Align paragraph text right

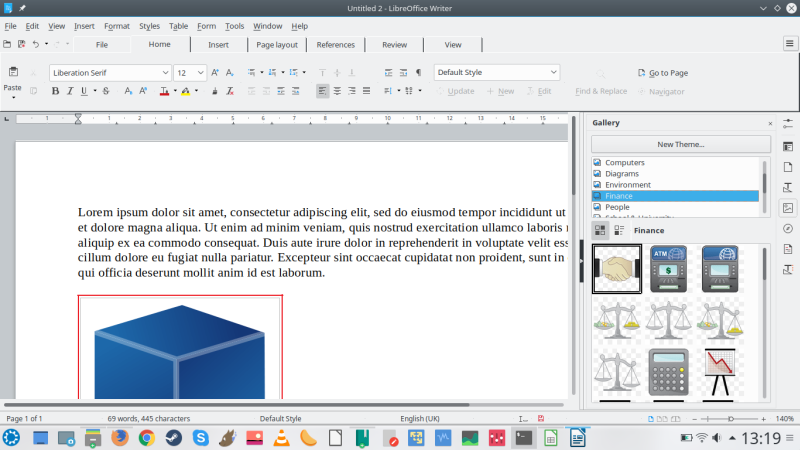point(352,91)
